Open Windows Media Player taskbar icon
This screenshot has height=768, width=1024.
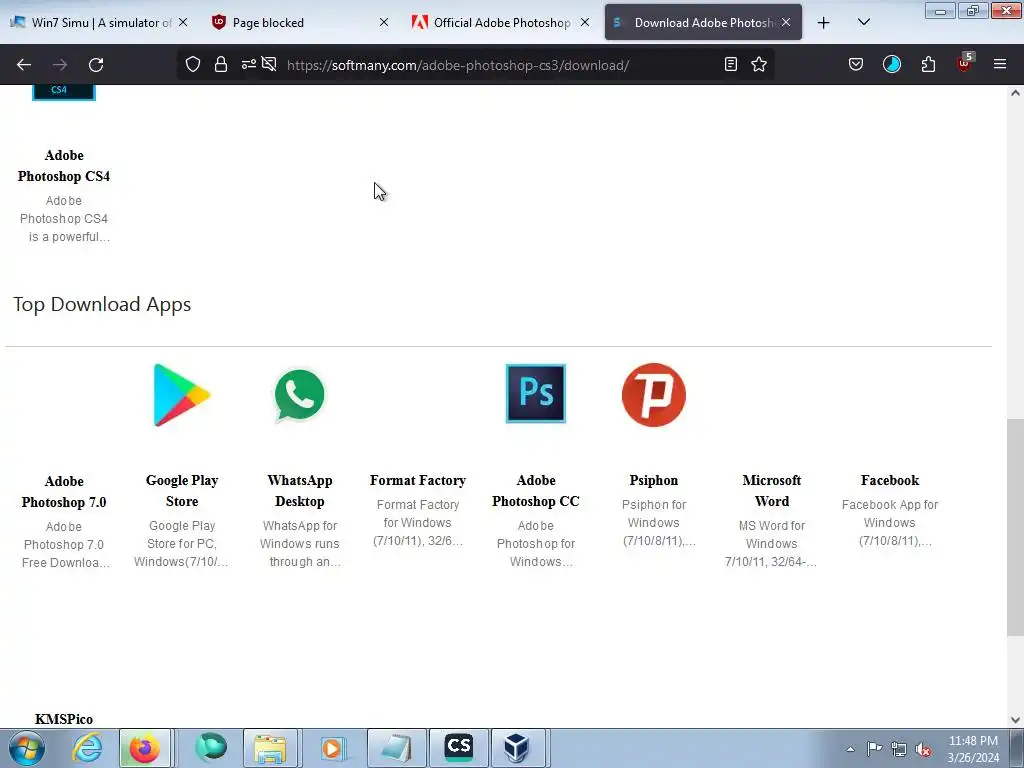(x=332, y=748)
